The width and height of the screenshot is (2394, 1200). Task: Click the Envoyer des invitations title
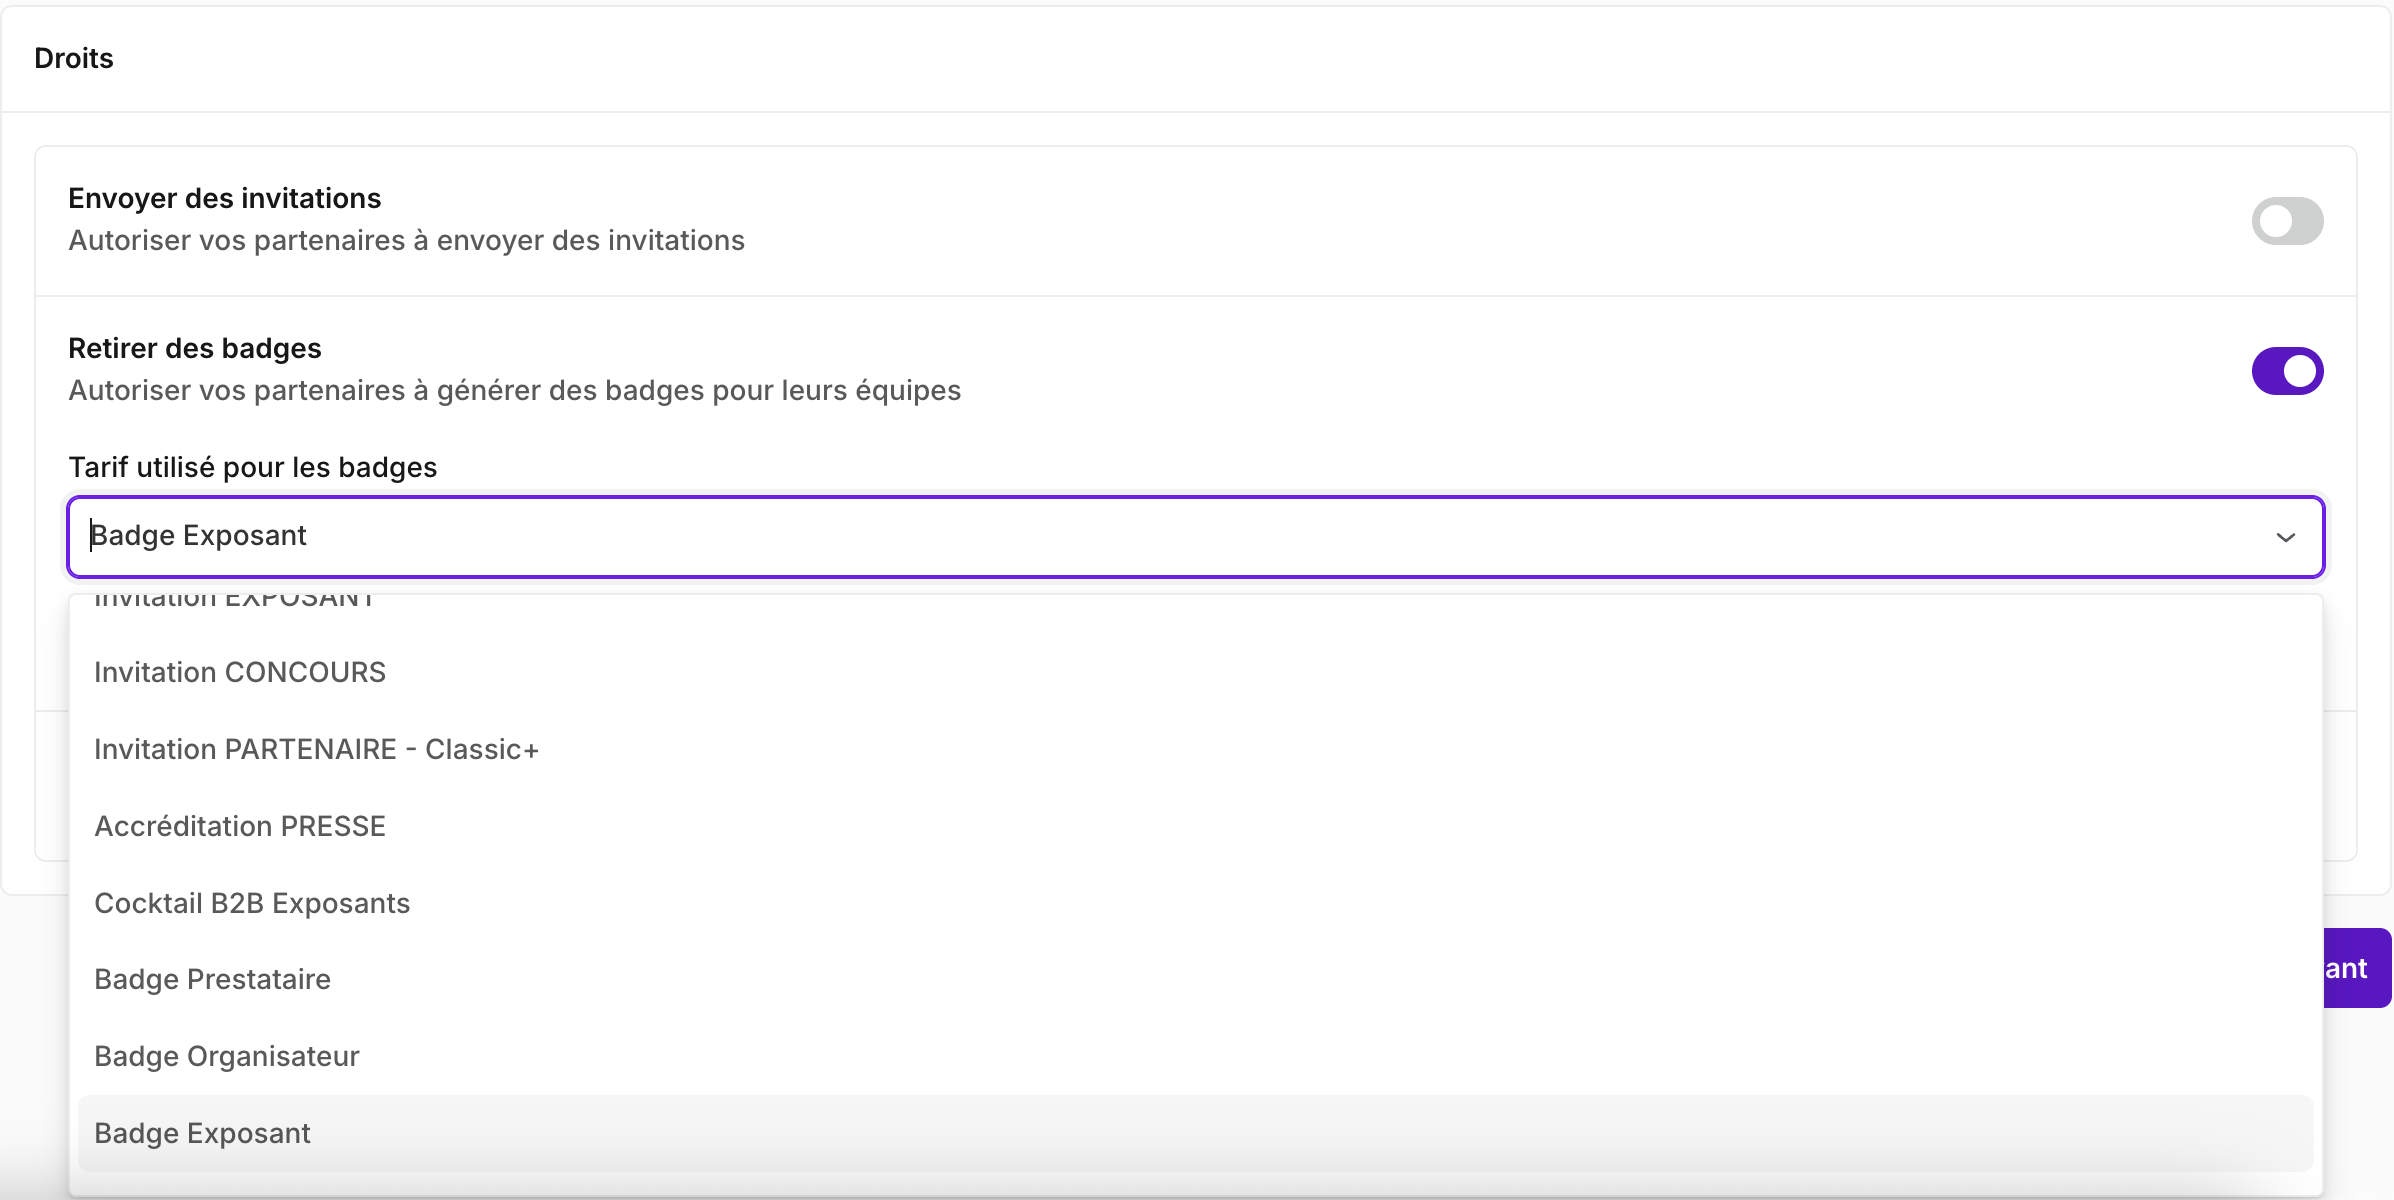pyautogui.click(x=224, y=198)
